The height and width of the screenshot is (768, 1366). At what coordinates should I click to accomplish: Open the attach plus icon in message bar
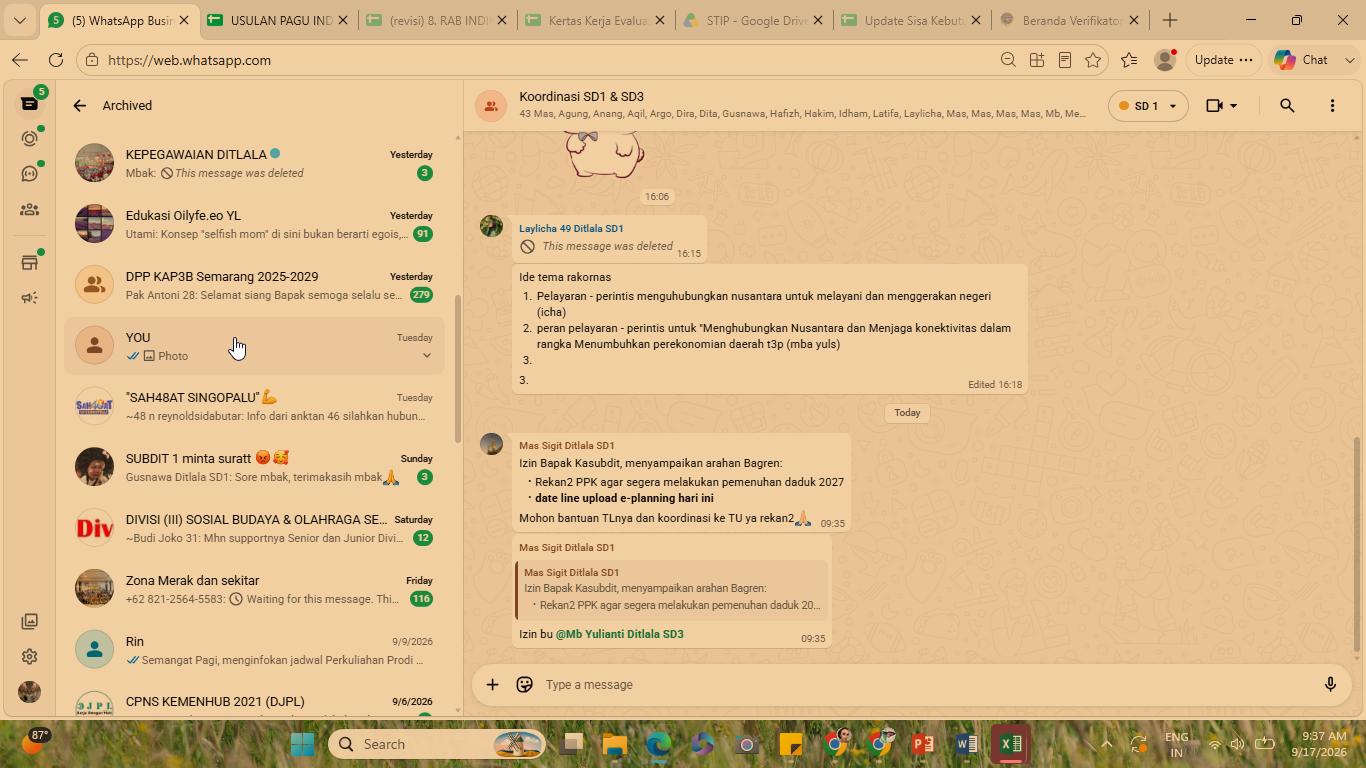492,685
